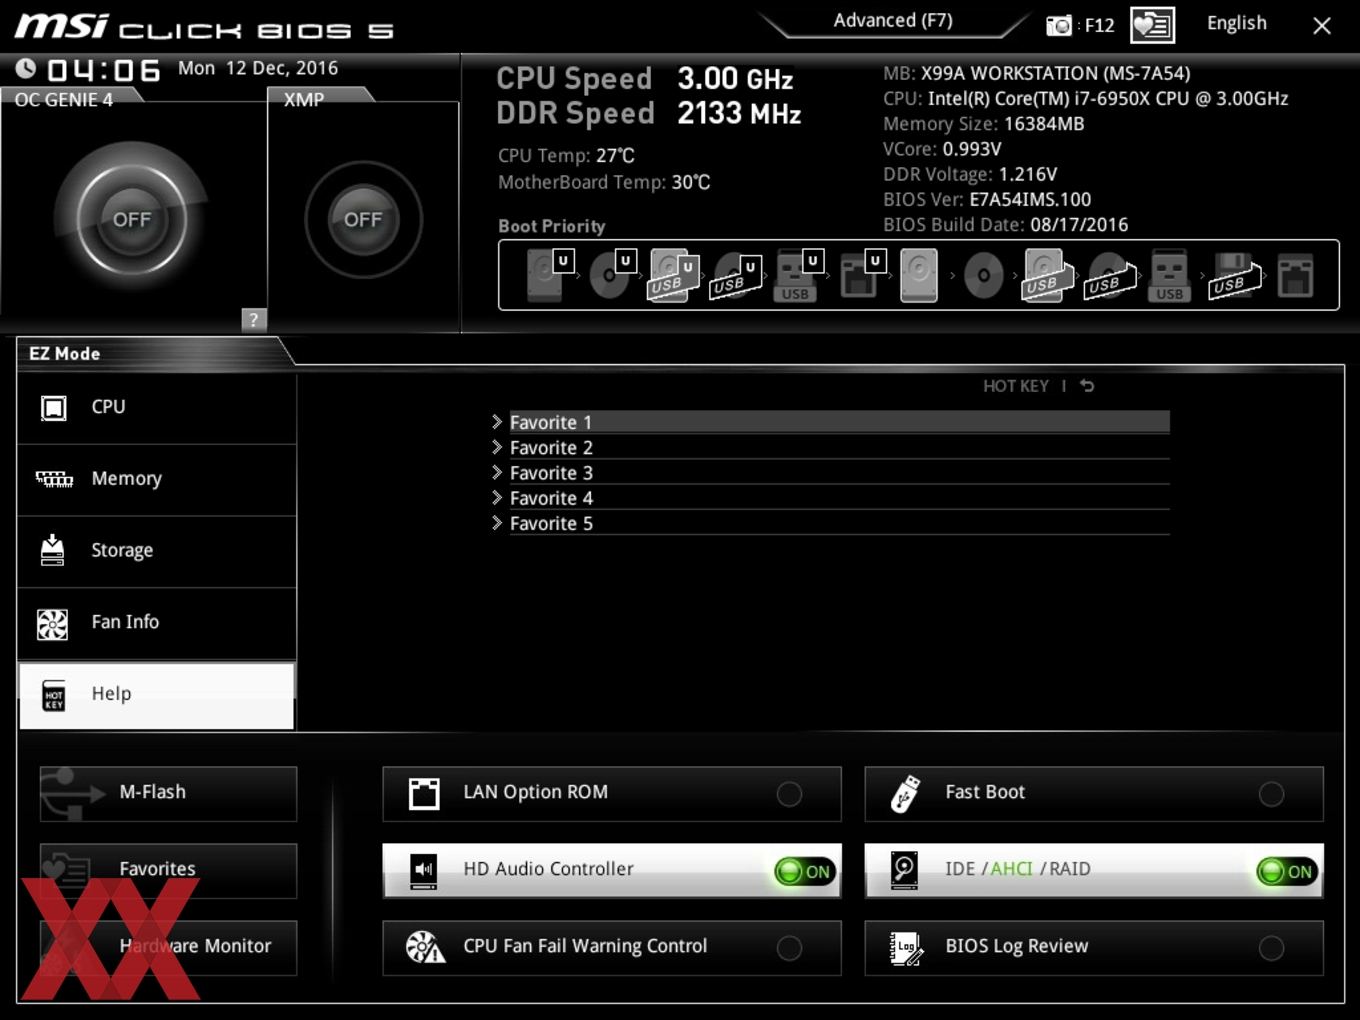The image size is (1360, 1020).
Task: Enable the BIOS Log Review switch
Action: [x=1271, y=948]
